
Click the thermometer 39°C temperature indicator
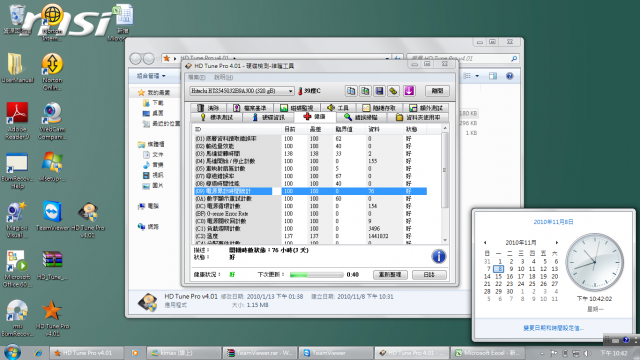(x=309, y=91)
